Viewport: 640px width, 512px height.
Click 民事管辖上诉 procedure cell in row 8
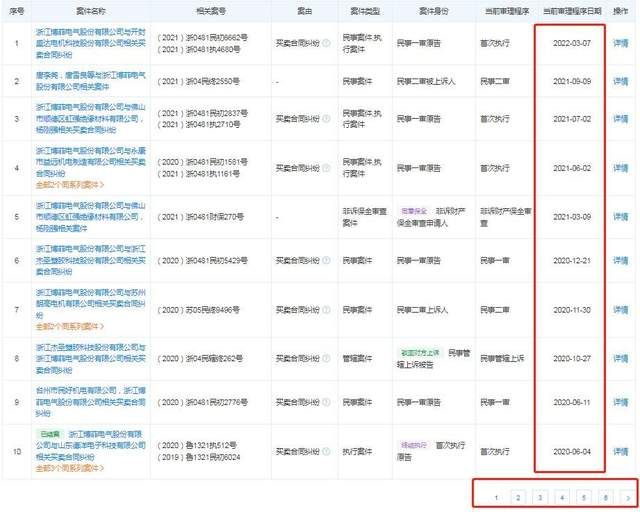(502, 358)
